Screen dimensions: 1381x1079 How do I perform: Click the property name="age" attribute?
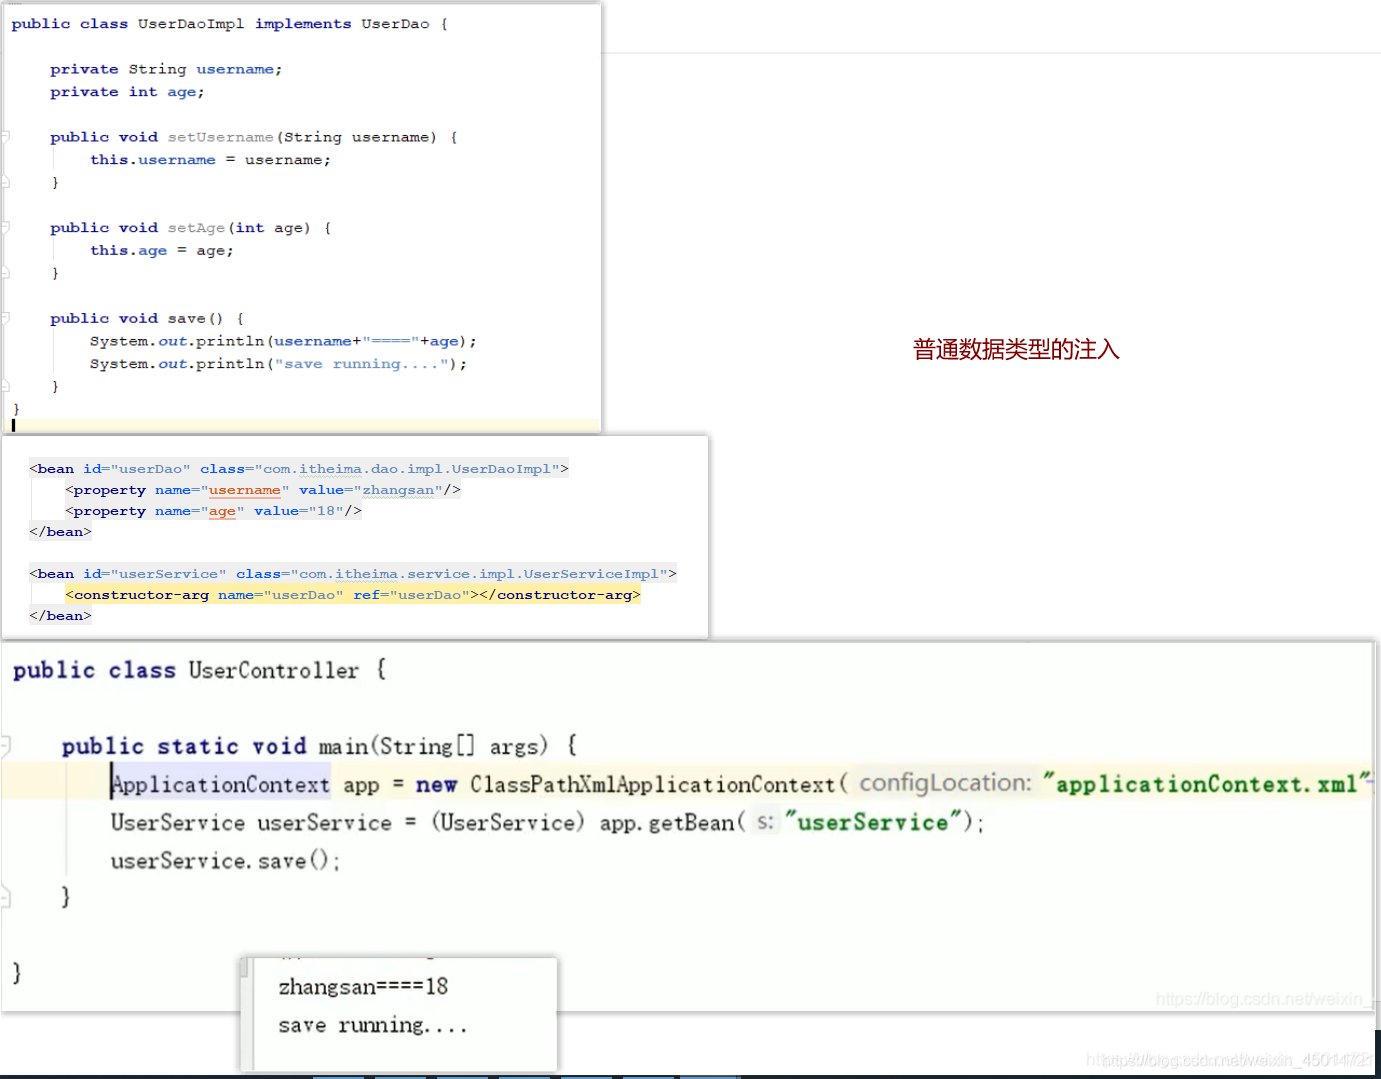pos(199,511)
